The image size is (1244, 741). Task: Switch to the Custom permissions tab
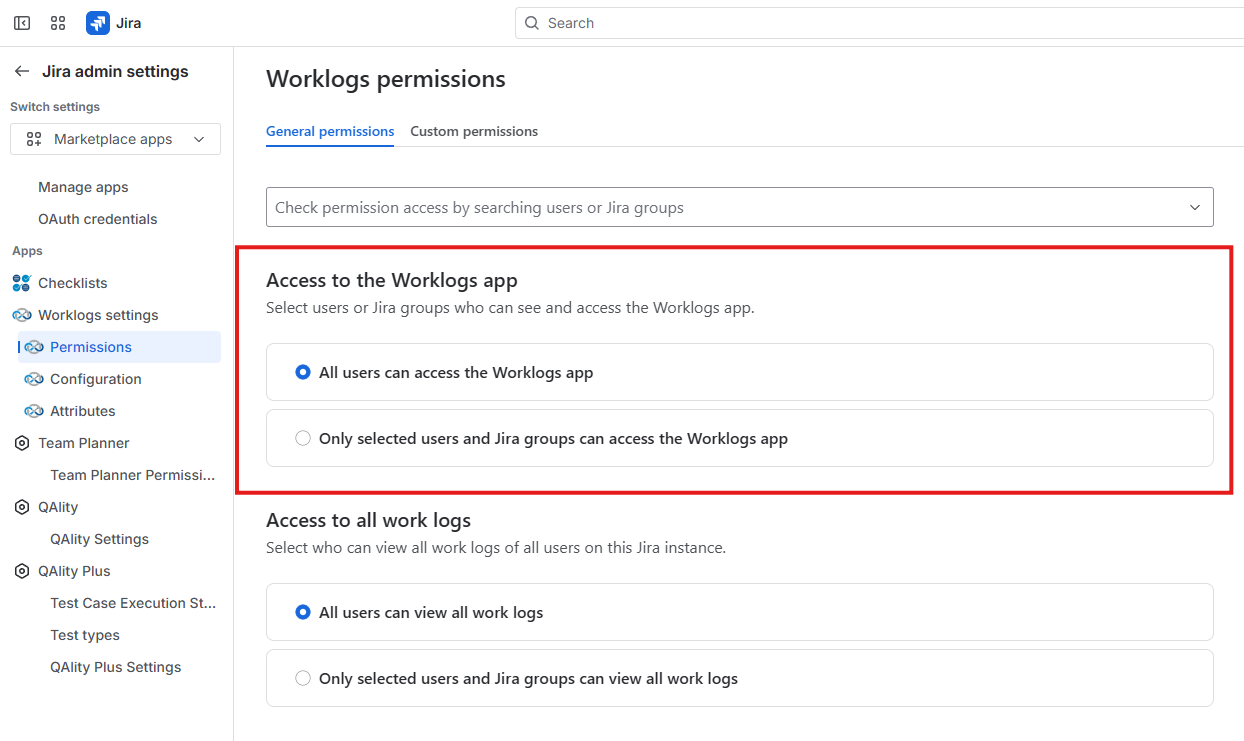point(474,131)
